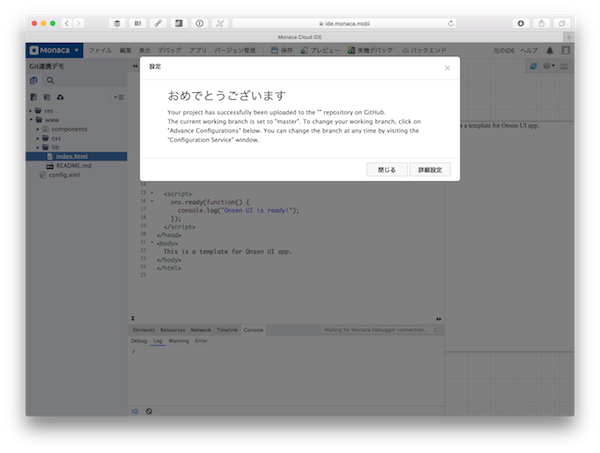Image resolution: width=600 pixels, height=453 pixels.
Task: Click the 保存 save toolbar button
Action: (x=282, y=50)
